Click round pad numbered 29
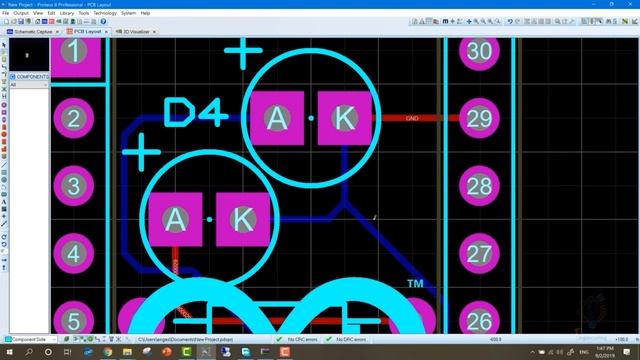 [479, 118]
